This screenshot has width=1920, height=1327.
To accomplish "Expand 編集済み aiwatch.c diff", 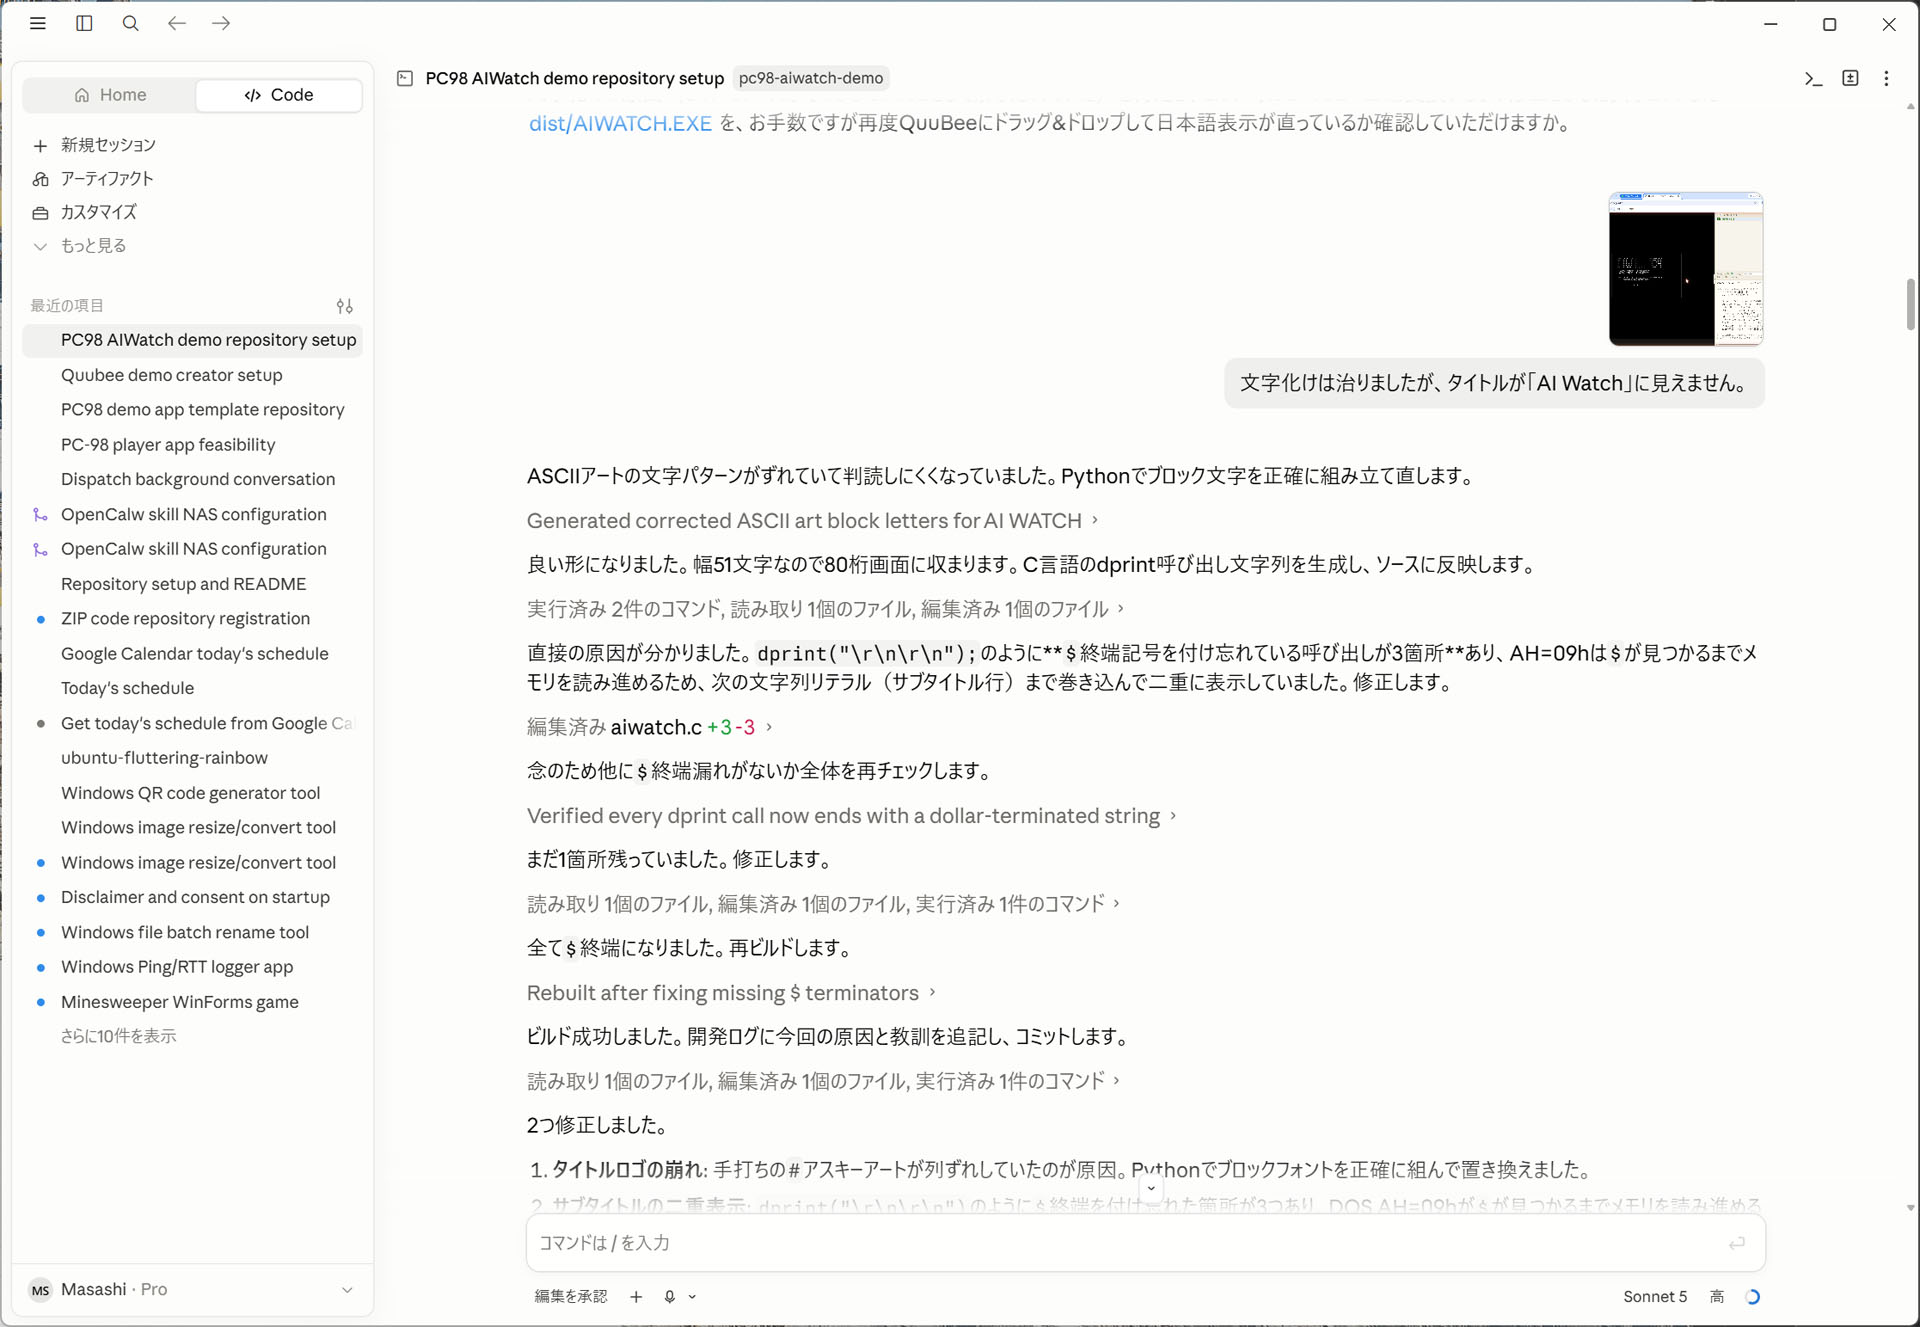I will tap(649, 727).
